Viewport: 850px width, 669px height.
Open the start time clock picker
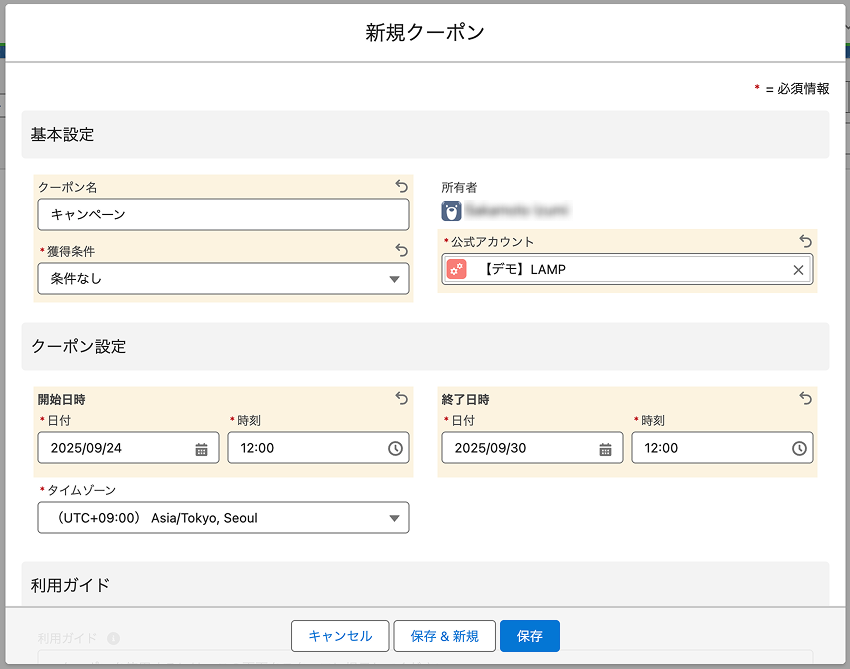click(x=395, y=449)
